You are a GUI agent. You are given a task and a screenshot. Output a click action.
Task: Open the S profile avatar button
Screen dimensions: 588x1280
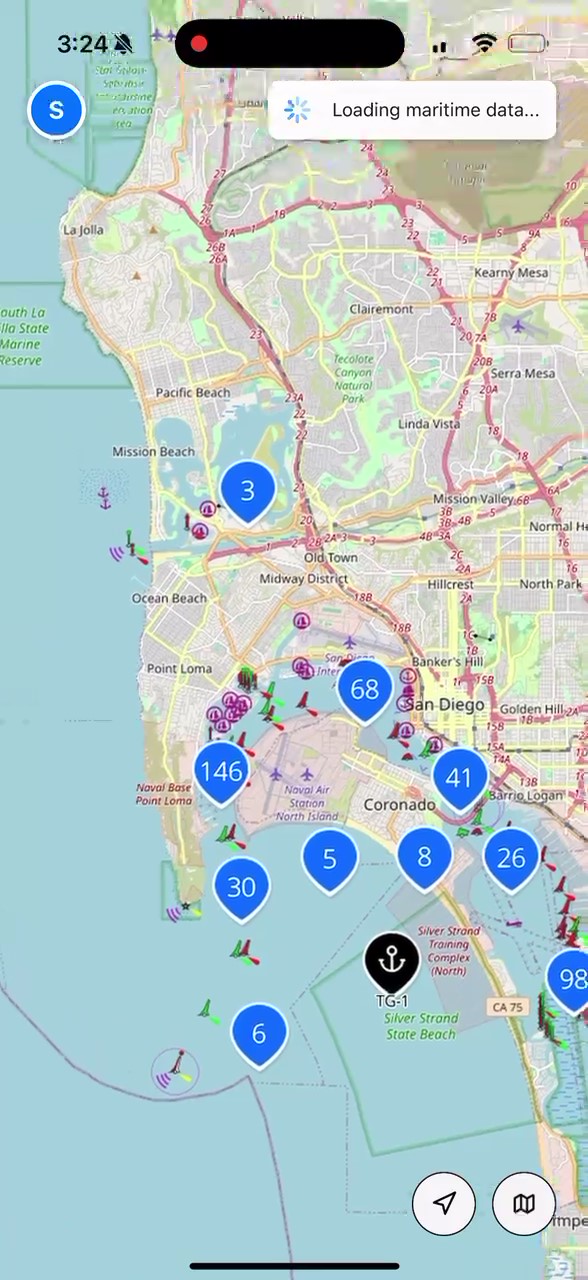pyautogui.click(x=56, y=110)
